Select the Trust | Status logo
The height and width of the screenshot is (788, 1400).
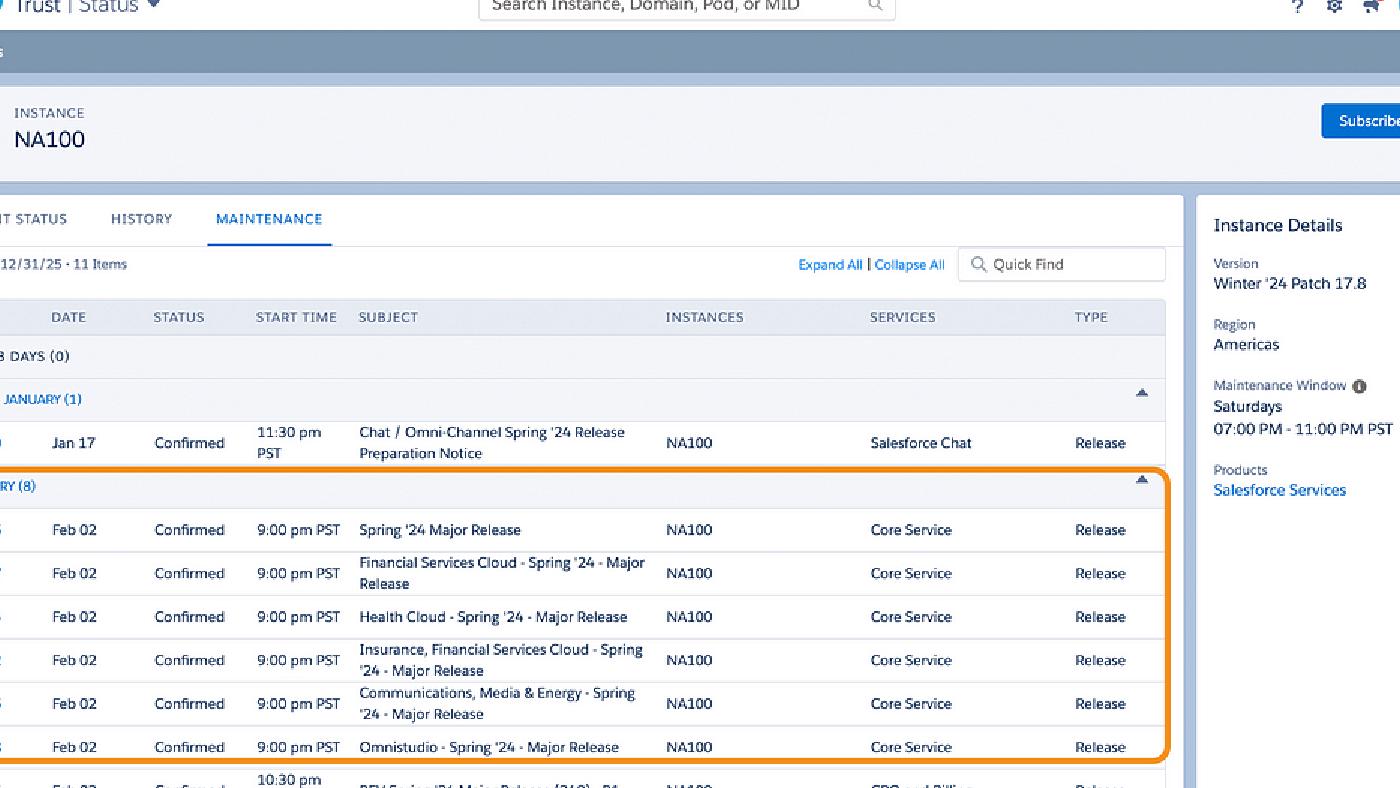pyautogui.click(x=80, y=7)
